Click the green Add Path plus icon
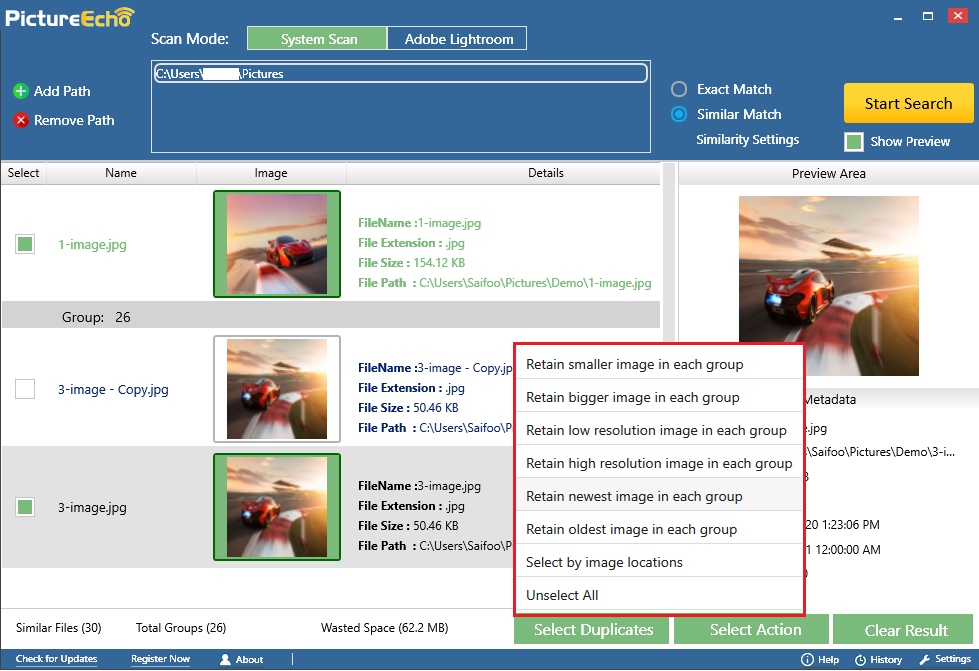This screenshot has width=979, height=671. point(21,91)
